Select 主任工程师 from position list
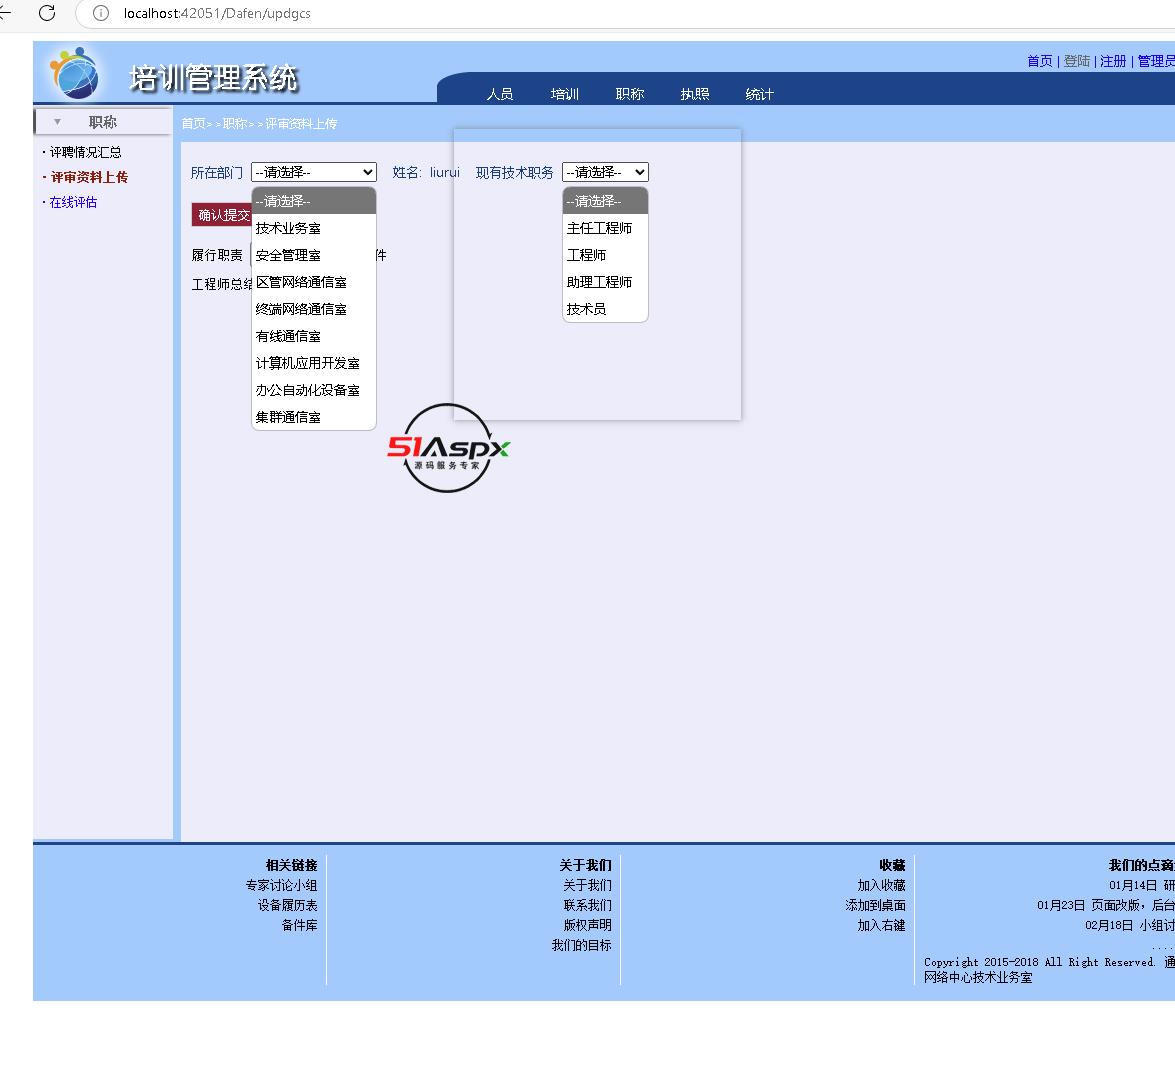The image size is (1175, 1081). (599, 228)
